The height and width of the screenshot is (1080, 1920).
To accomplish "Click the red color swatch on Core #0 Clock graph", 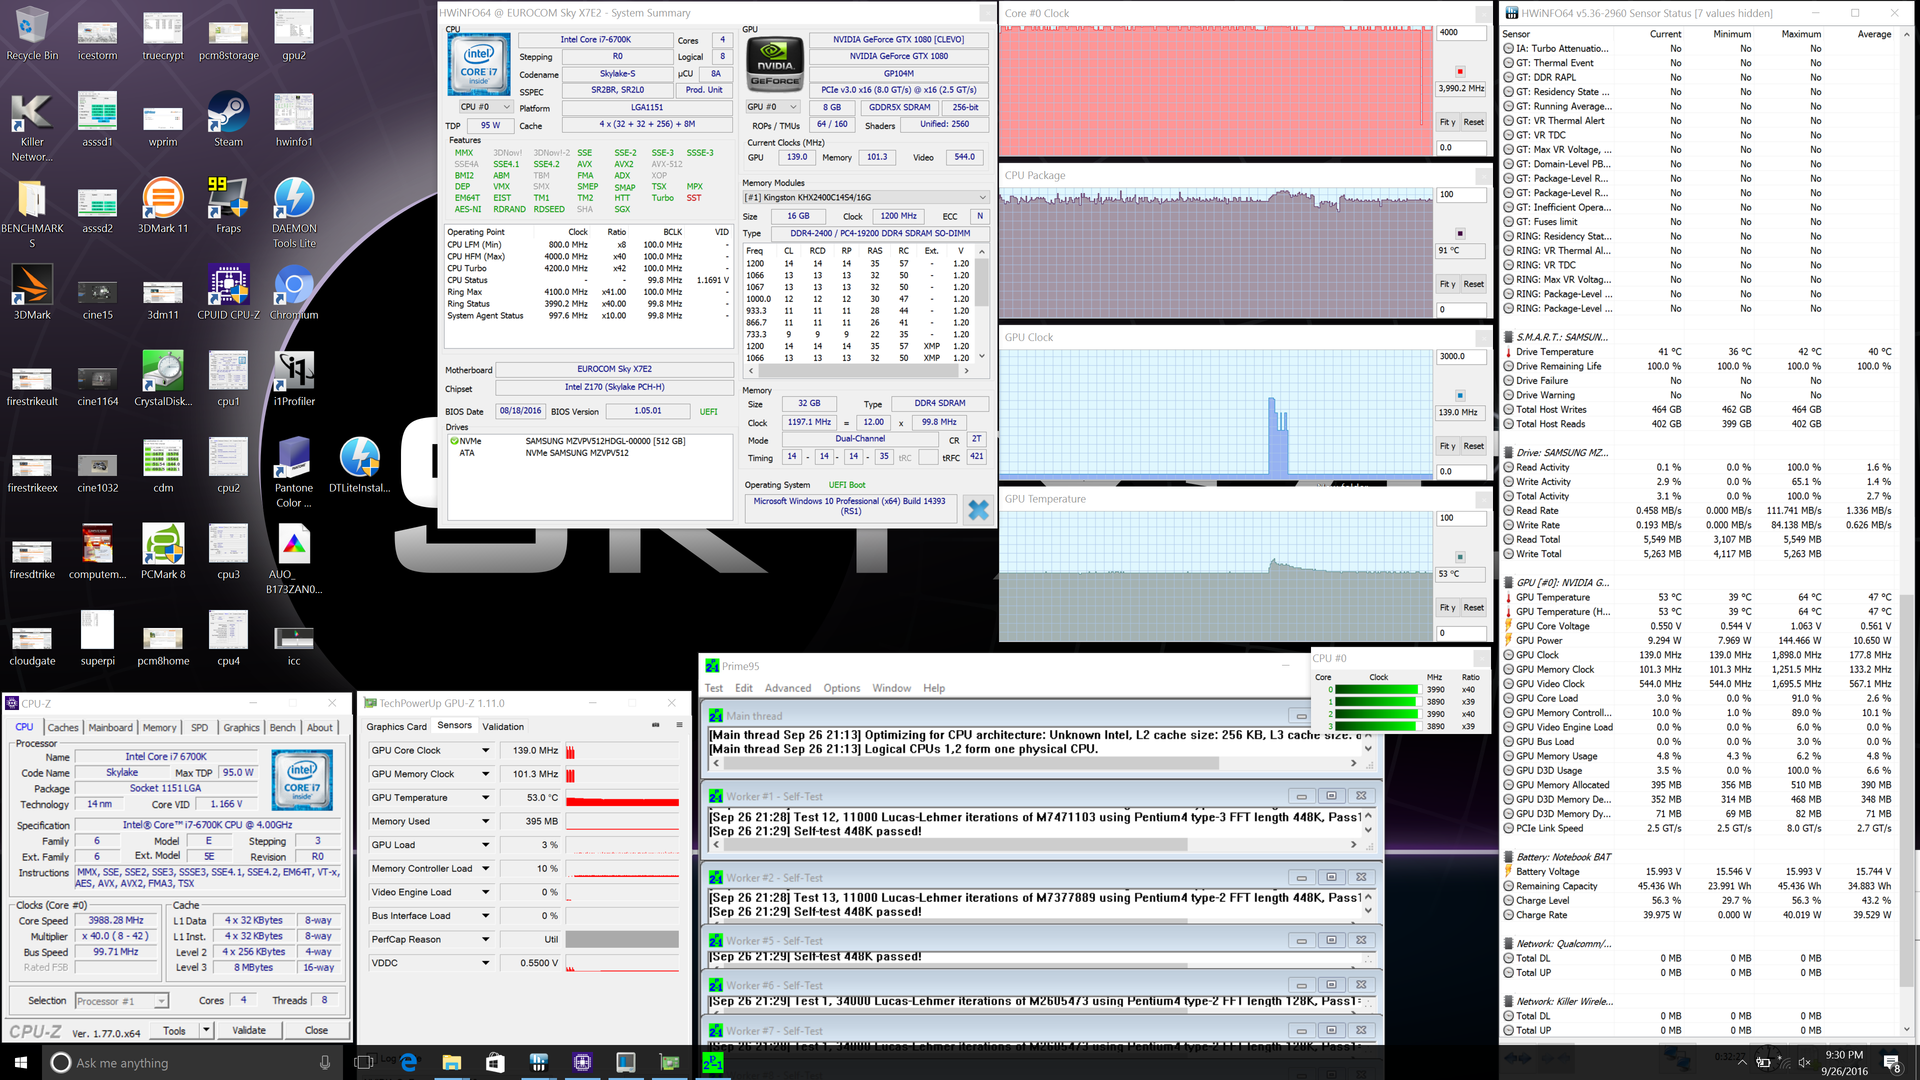I will click(x=1460, y=71).
